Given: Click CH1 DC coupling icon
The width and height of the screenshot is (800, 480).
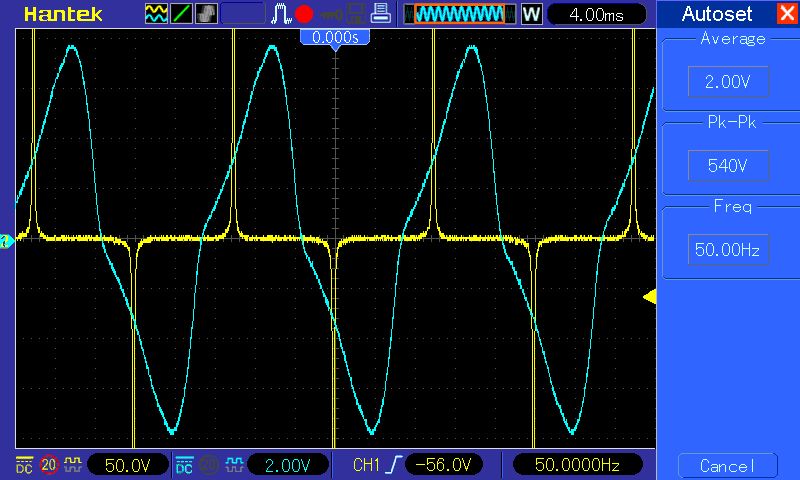Looking at the screenshot, I should (24, 465).
